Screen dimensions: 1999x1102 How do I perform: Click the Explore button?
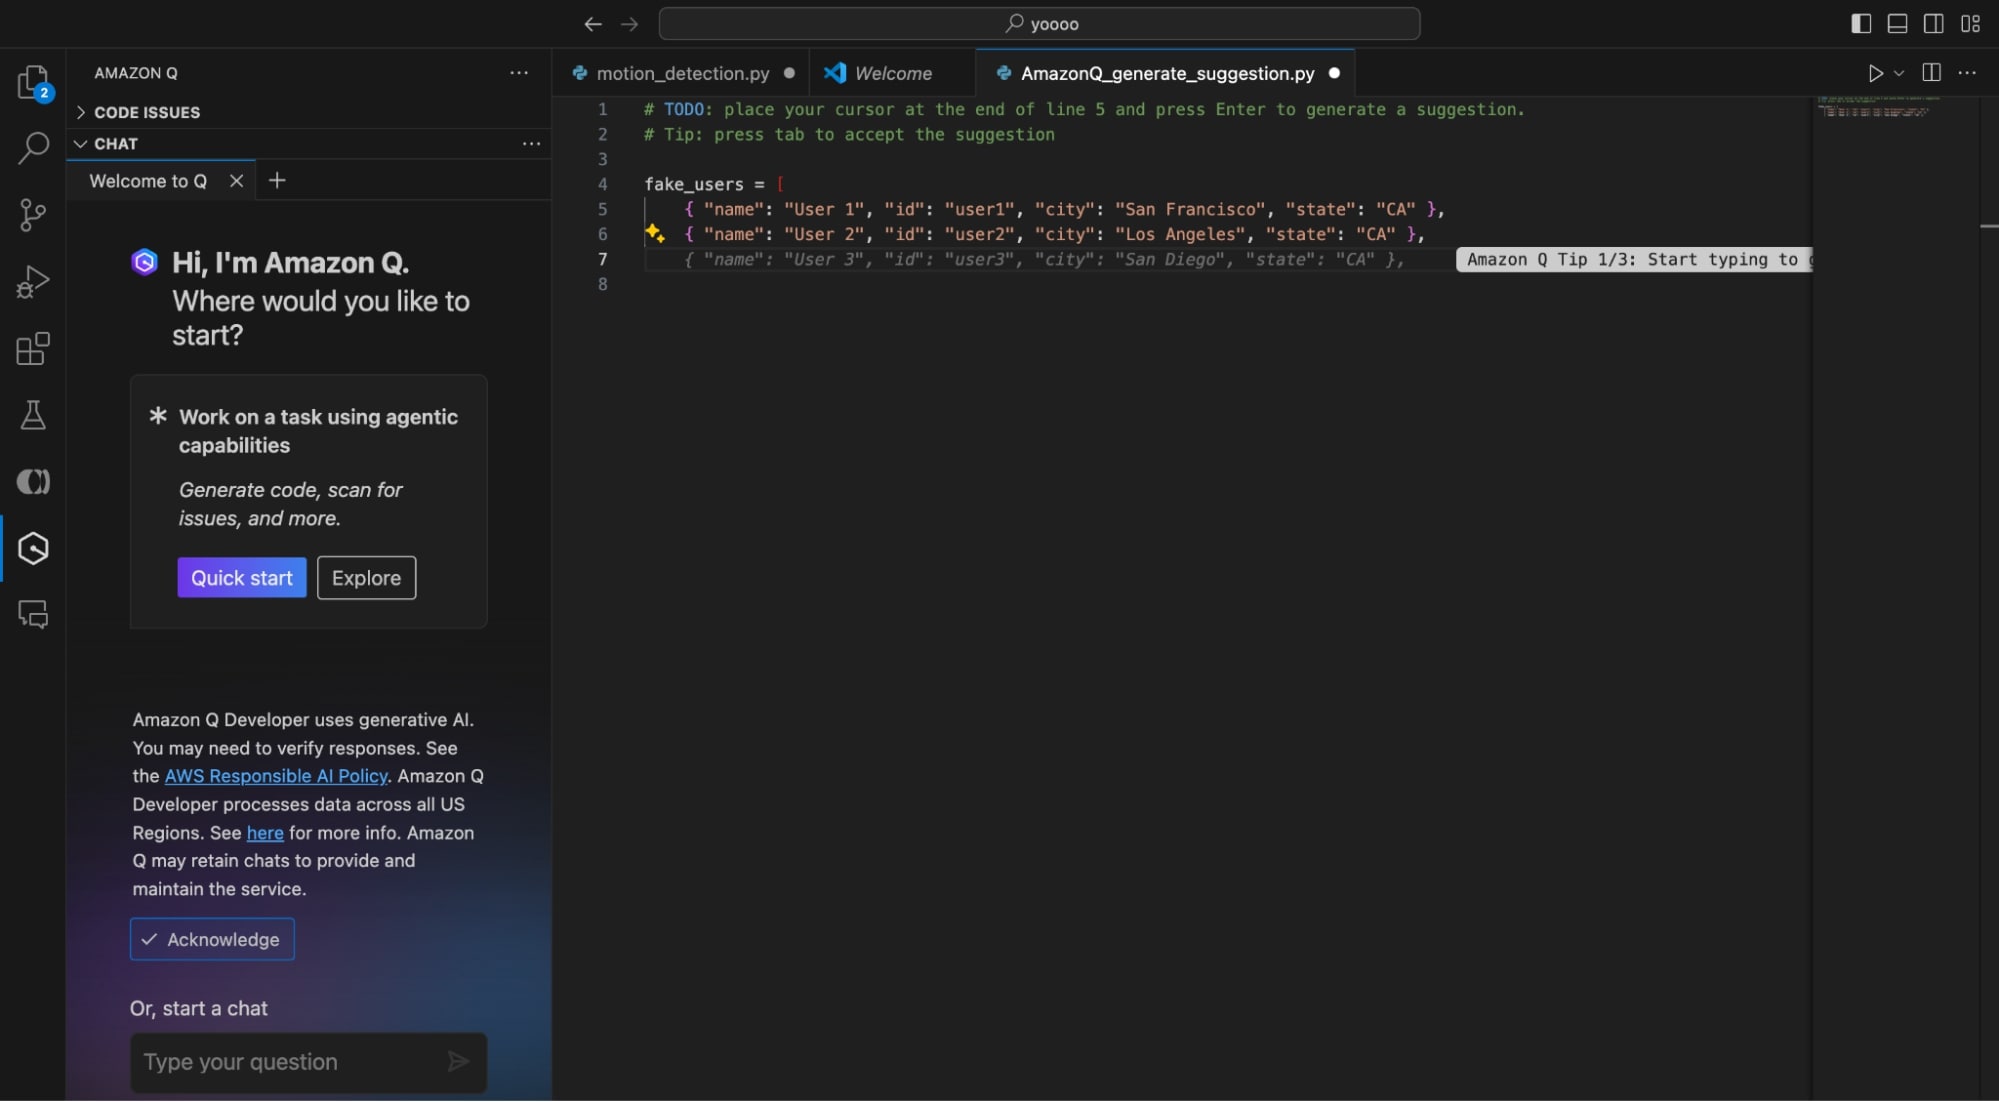366,578
